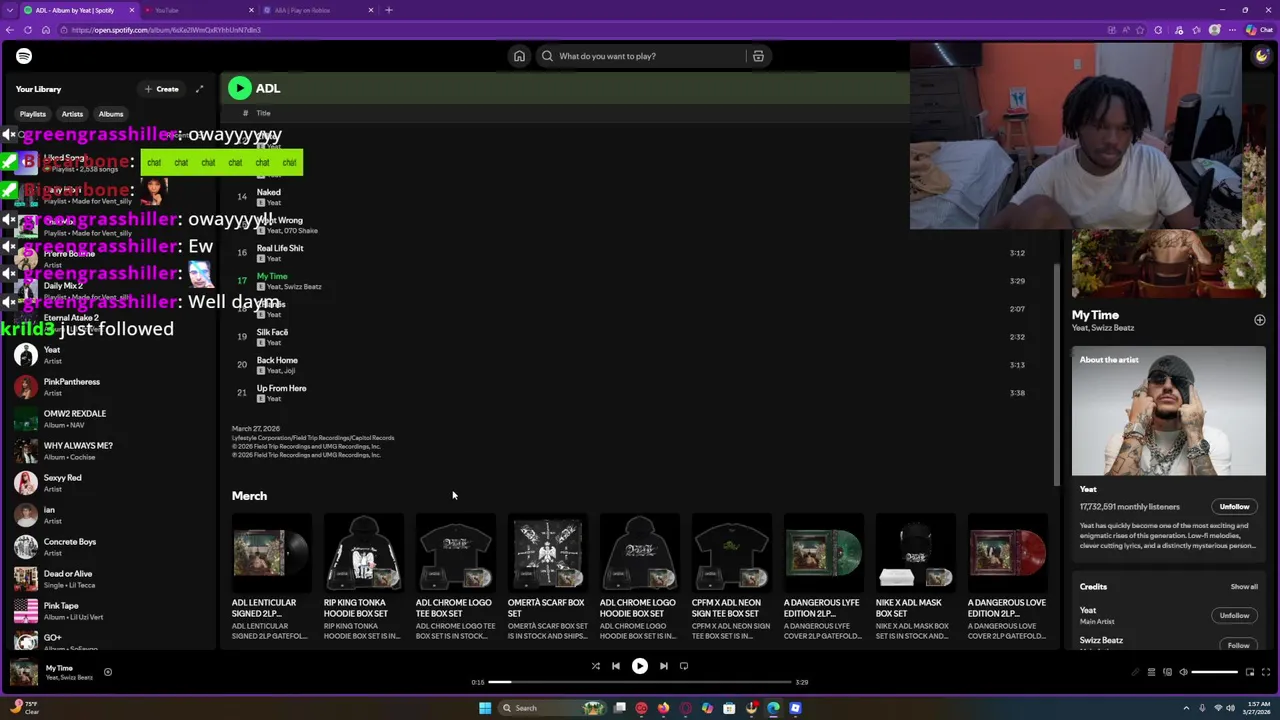The height and width of the screenshot is (720, 1280).
Task: Unfollow Yeat in the Credits section
Action: 1234,615
